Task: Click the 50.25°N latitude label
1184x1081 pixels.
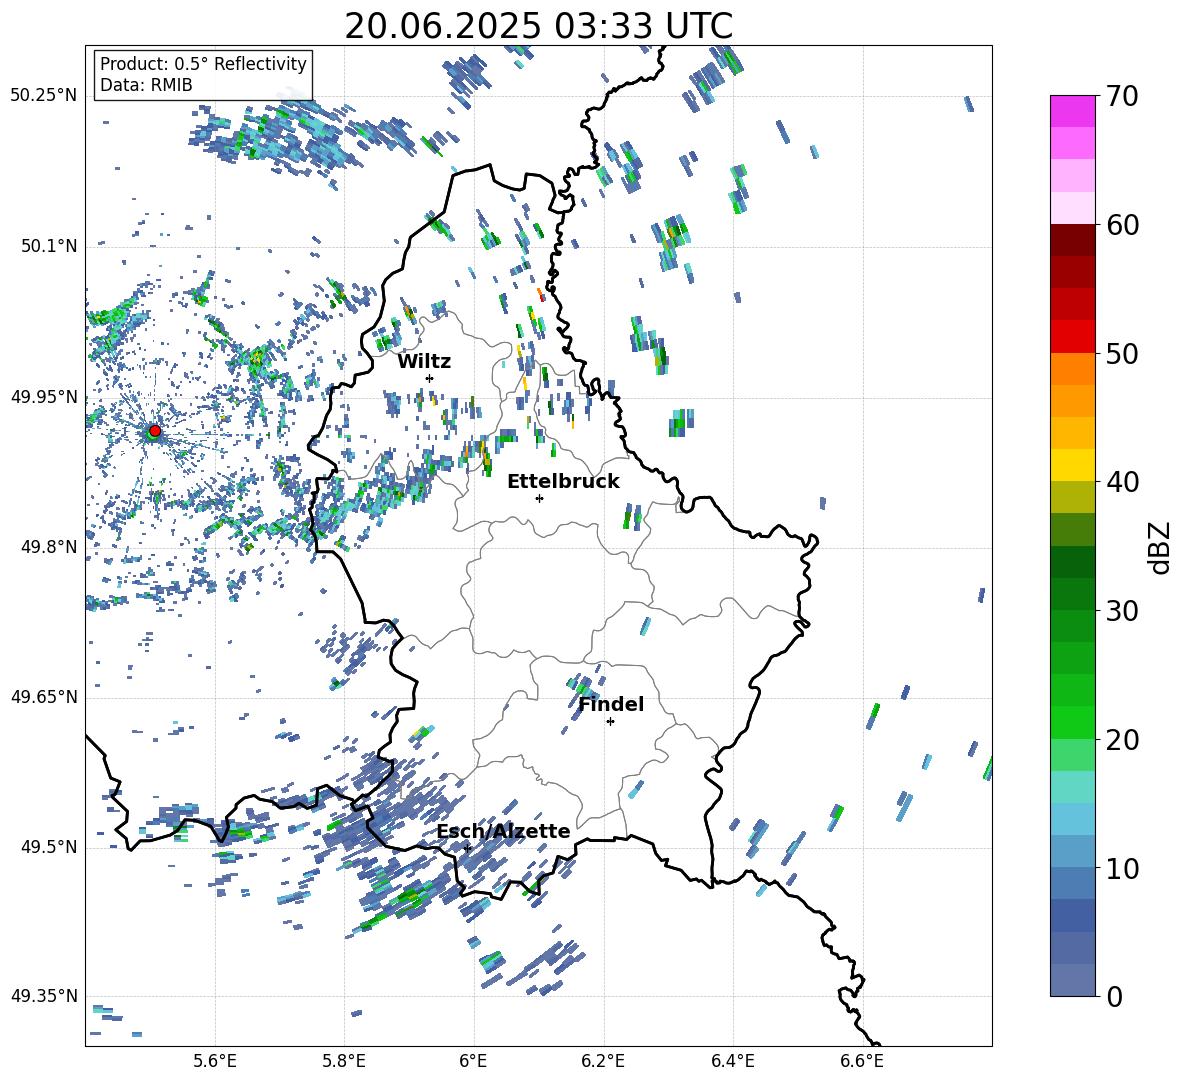Action: tap(44, 96)
